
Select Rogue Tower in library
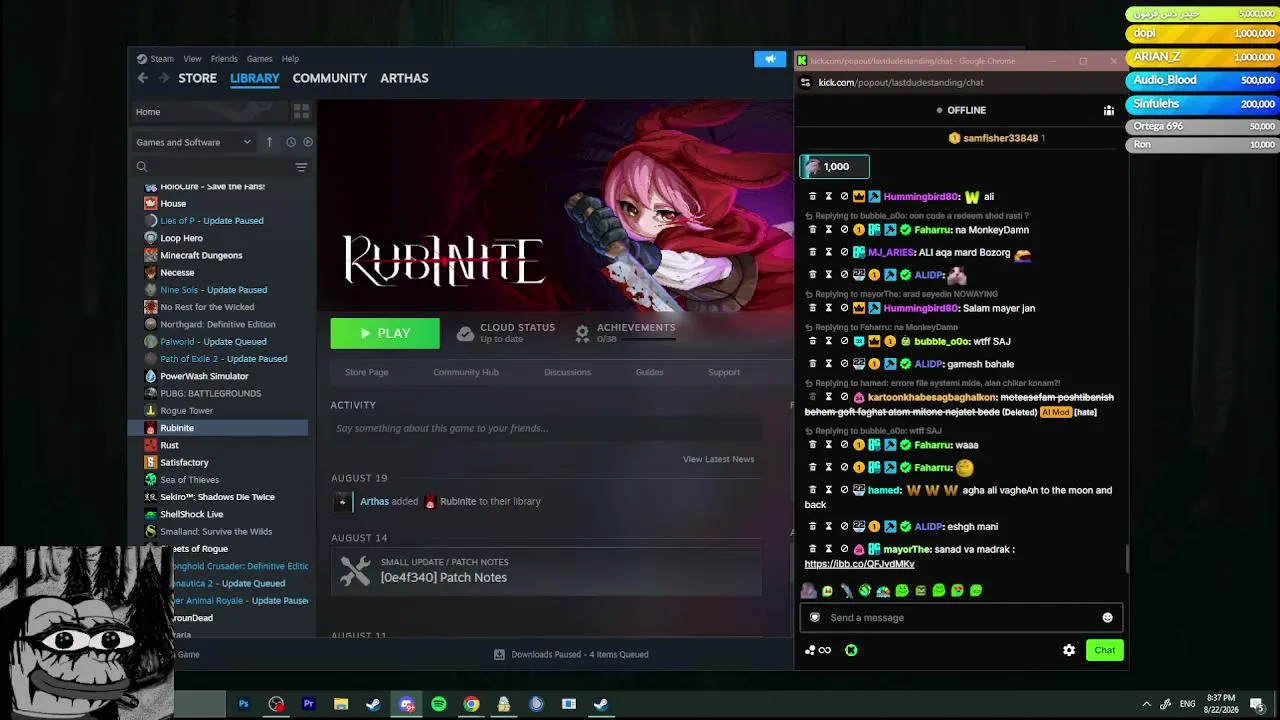point(186,410)
